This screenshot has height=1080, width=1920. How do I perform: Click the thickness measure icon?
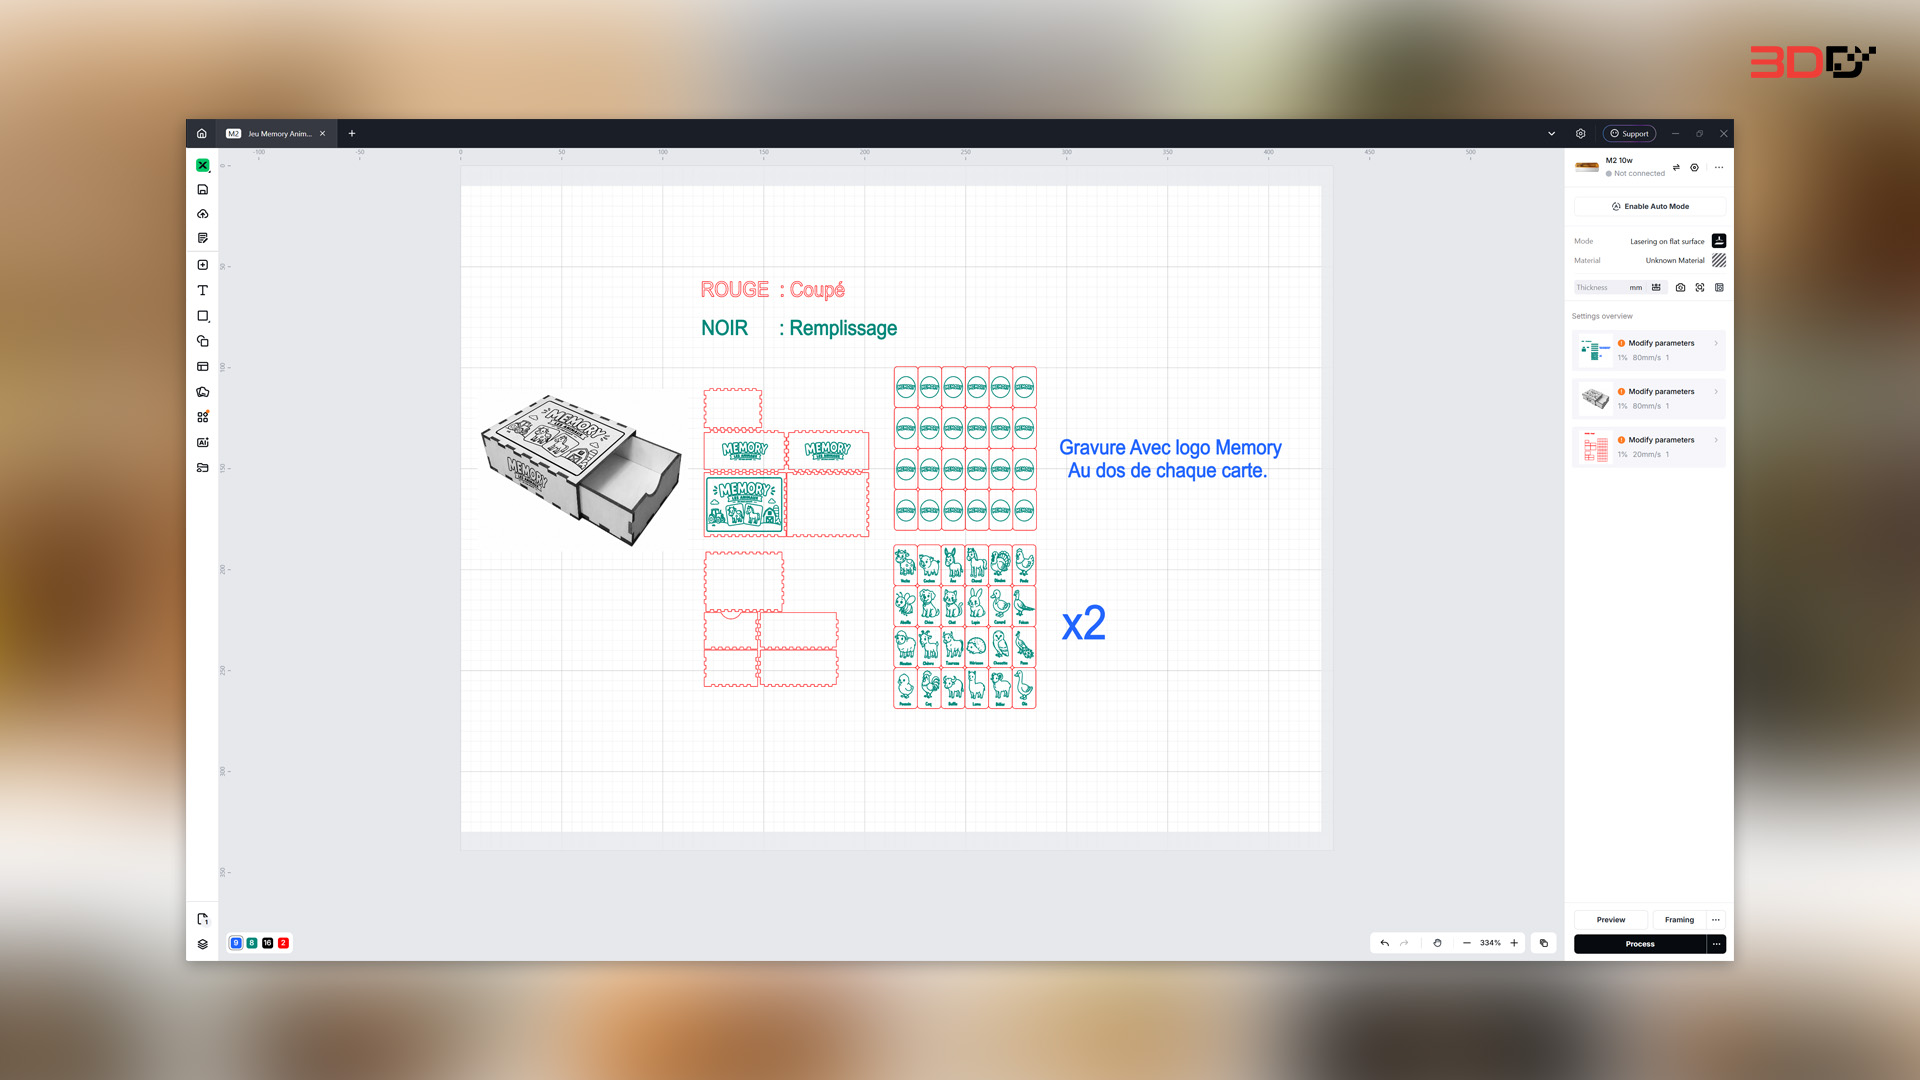pos(1657,288)
